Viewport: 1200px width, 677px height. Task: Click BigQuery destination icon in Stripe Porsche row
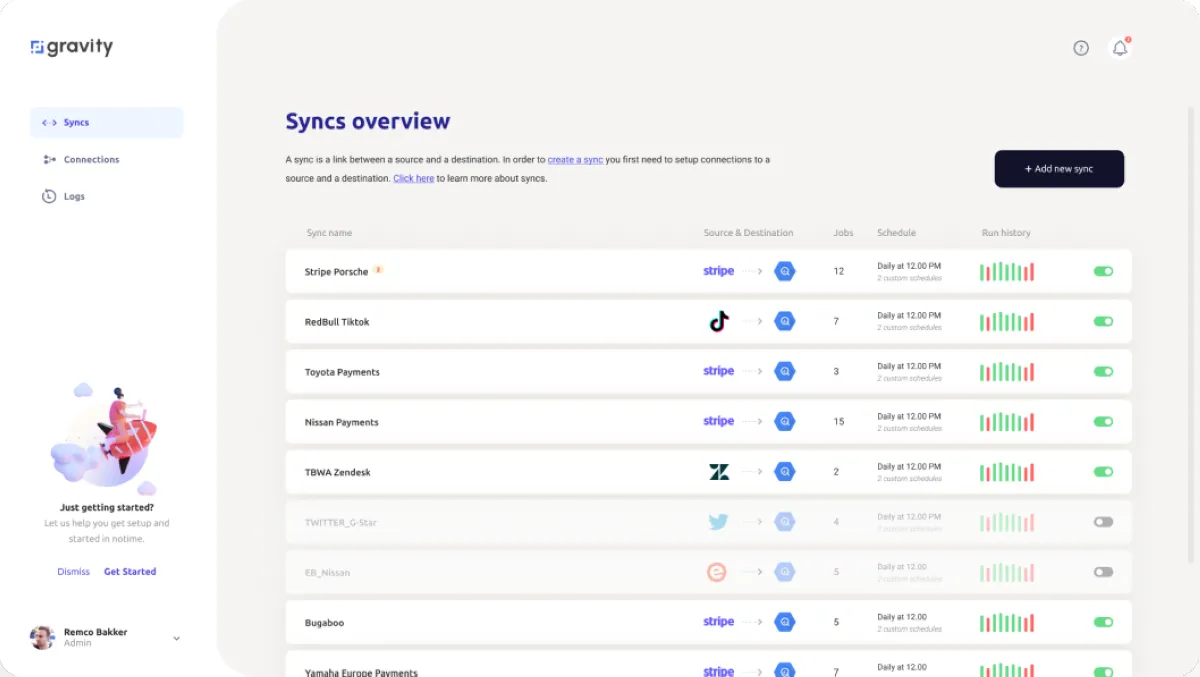tap(785, 271)
